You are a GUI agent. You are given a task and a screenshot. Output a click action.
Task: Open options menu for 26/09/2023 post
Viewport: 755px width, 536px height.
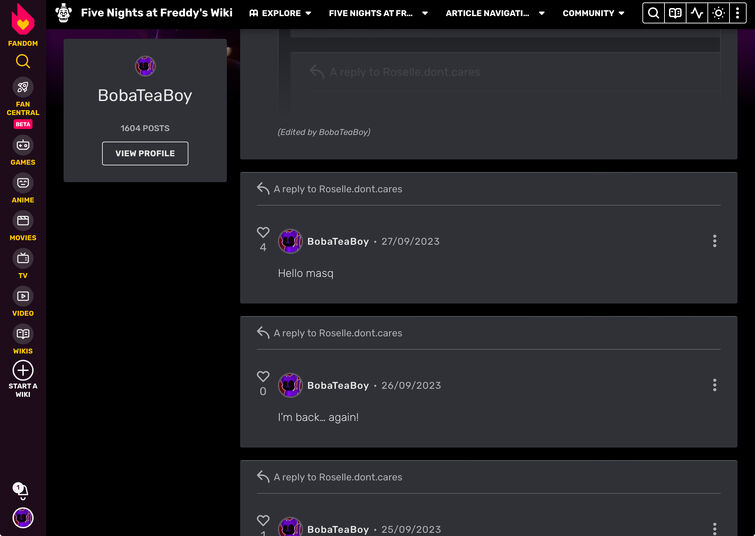point(715,385)
